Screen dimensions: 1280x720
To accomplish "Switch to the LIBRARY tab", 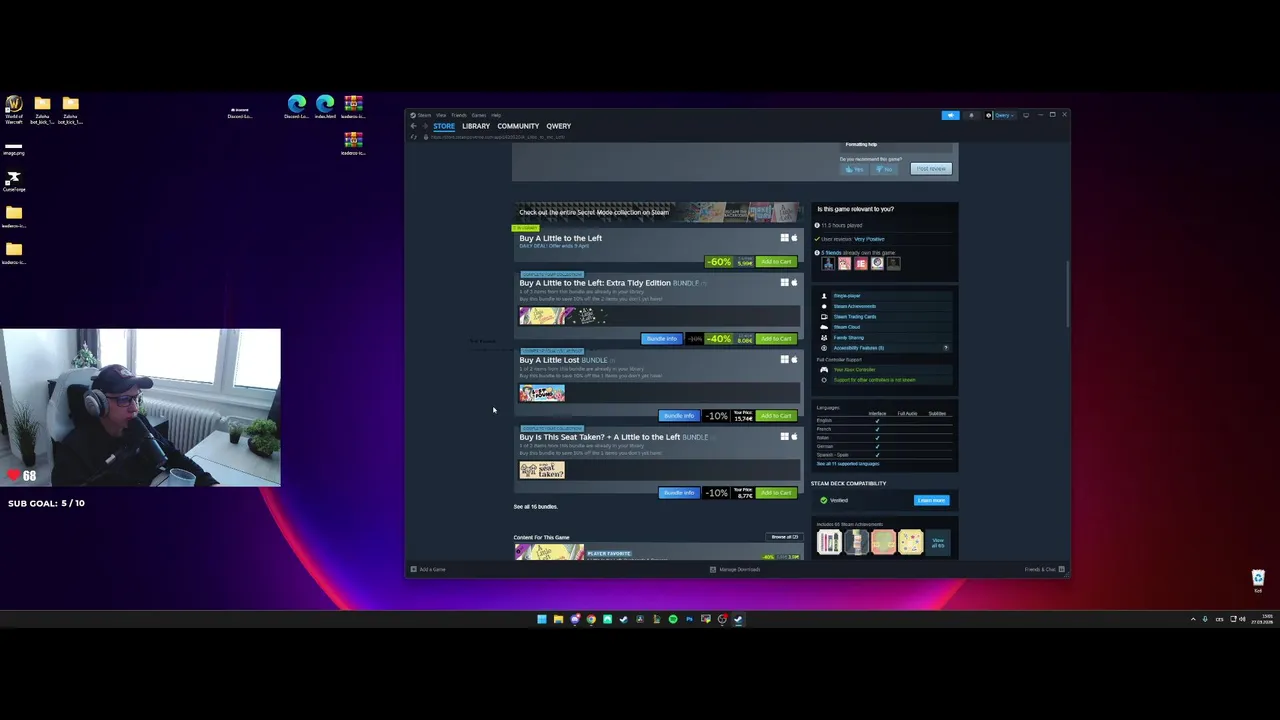I will coord(476,126).
